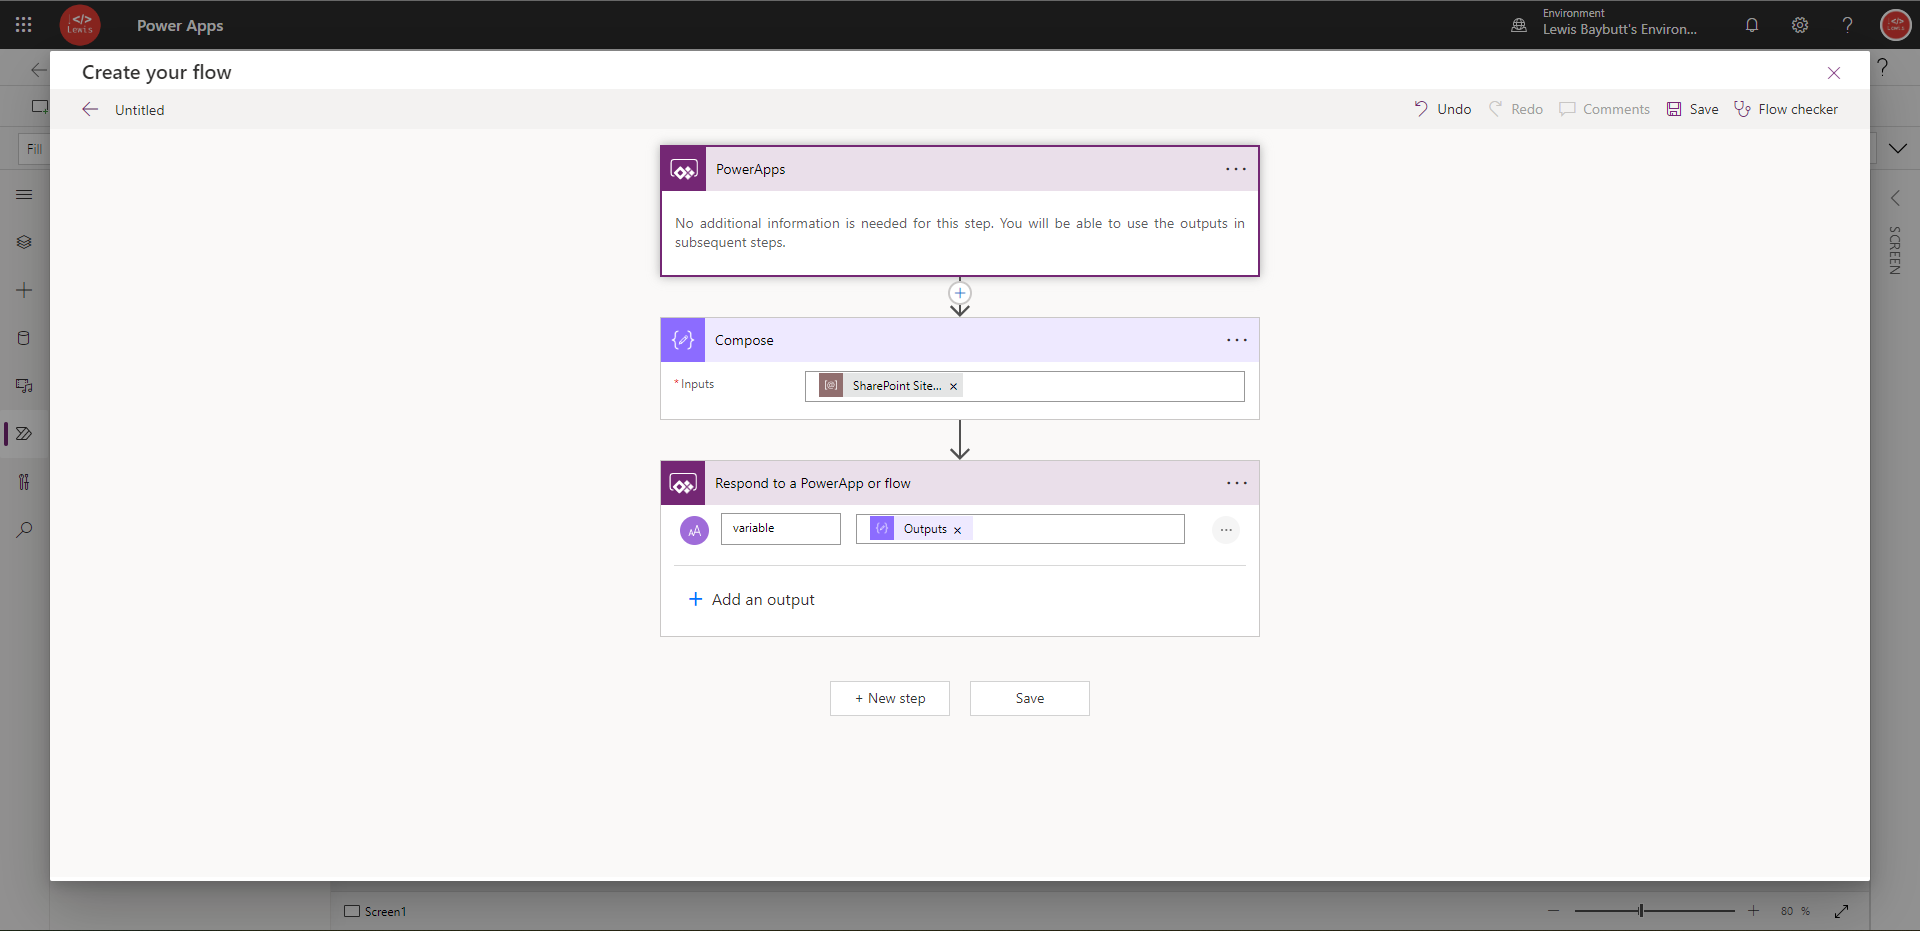
Task: Open Compose action options menu
Action: pos(1237,340)
